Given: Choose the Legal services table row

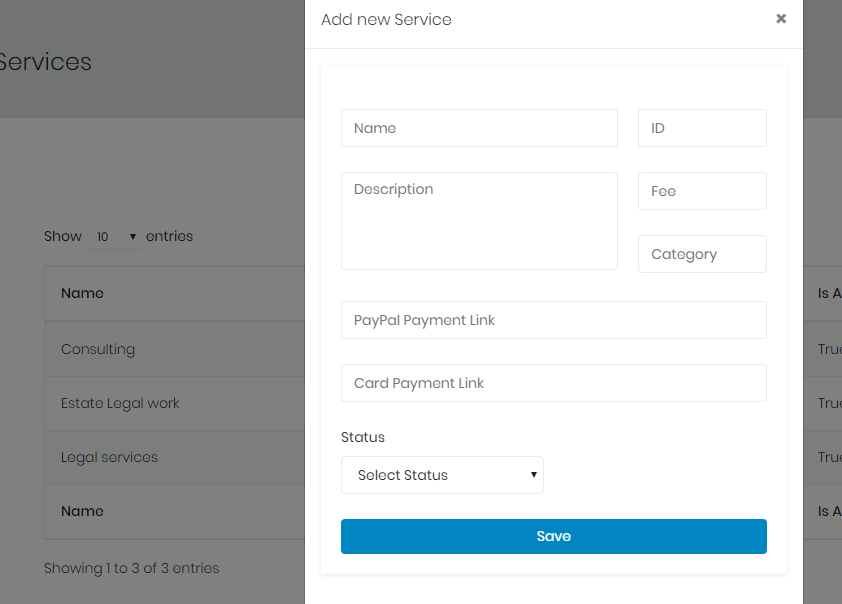Looking at the screenshot, I should 109,457.
